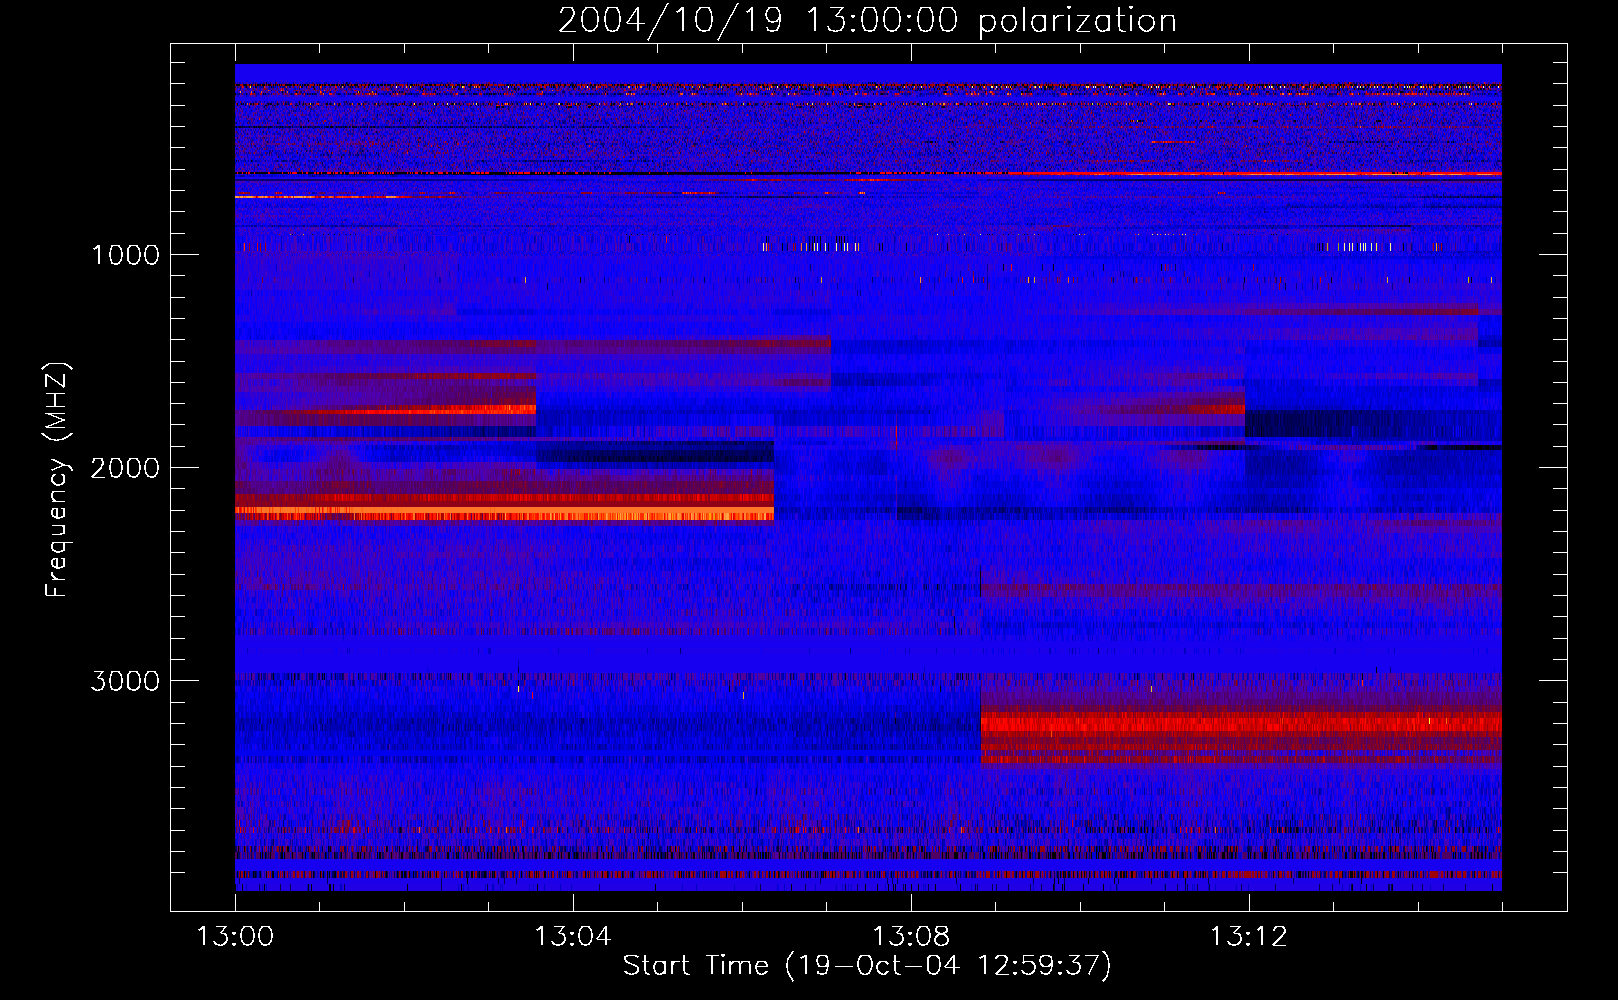Click the thin red line near 600 MHz
Viewport: 1618px width, 1000px height.
1255,174
